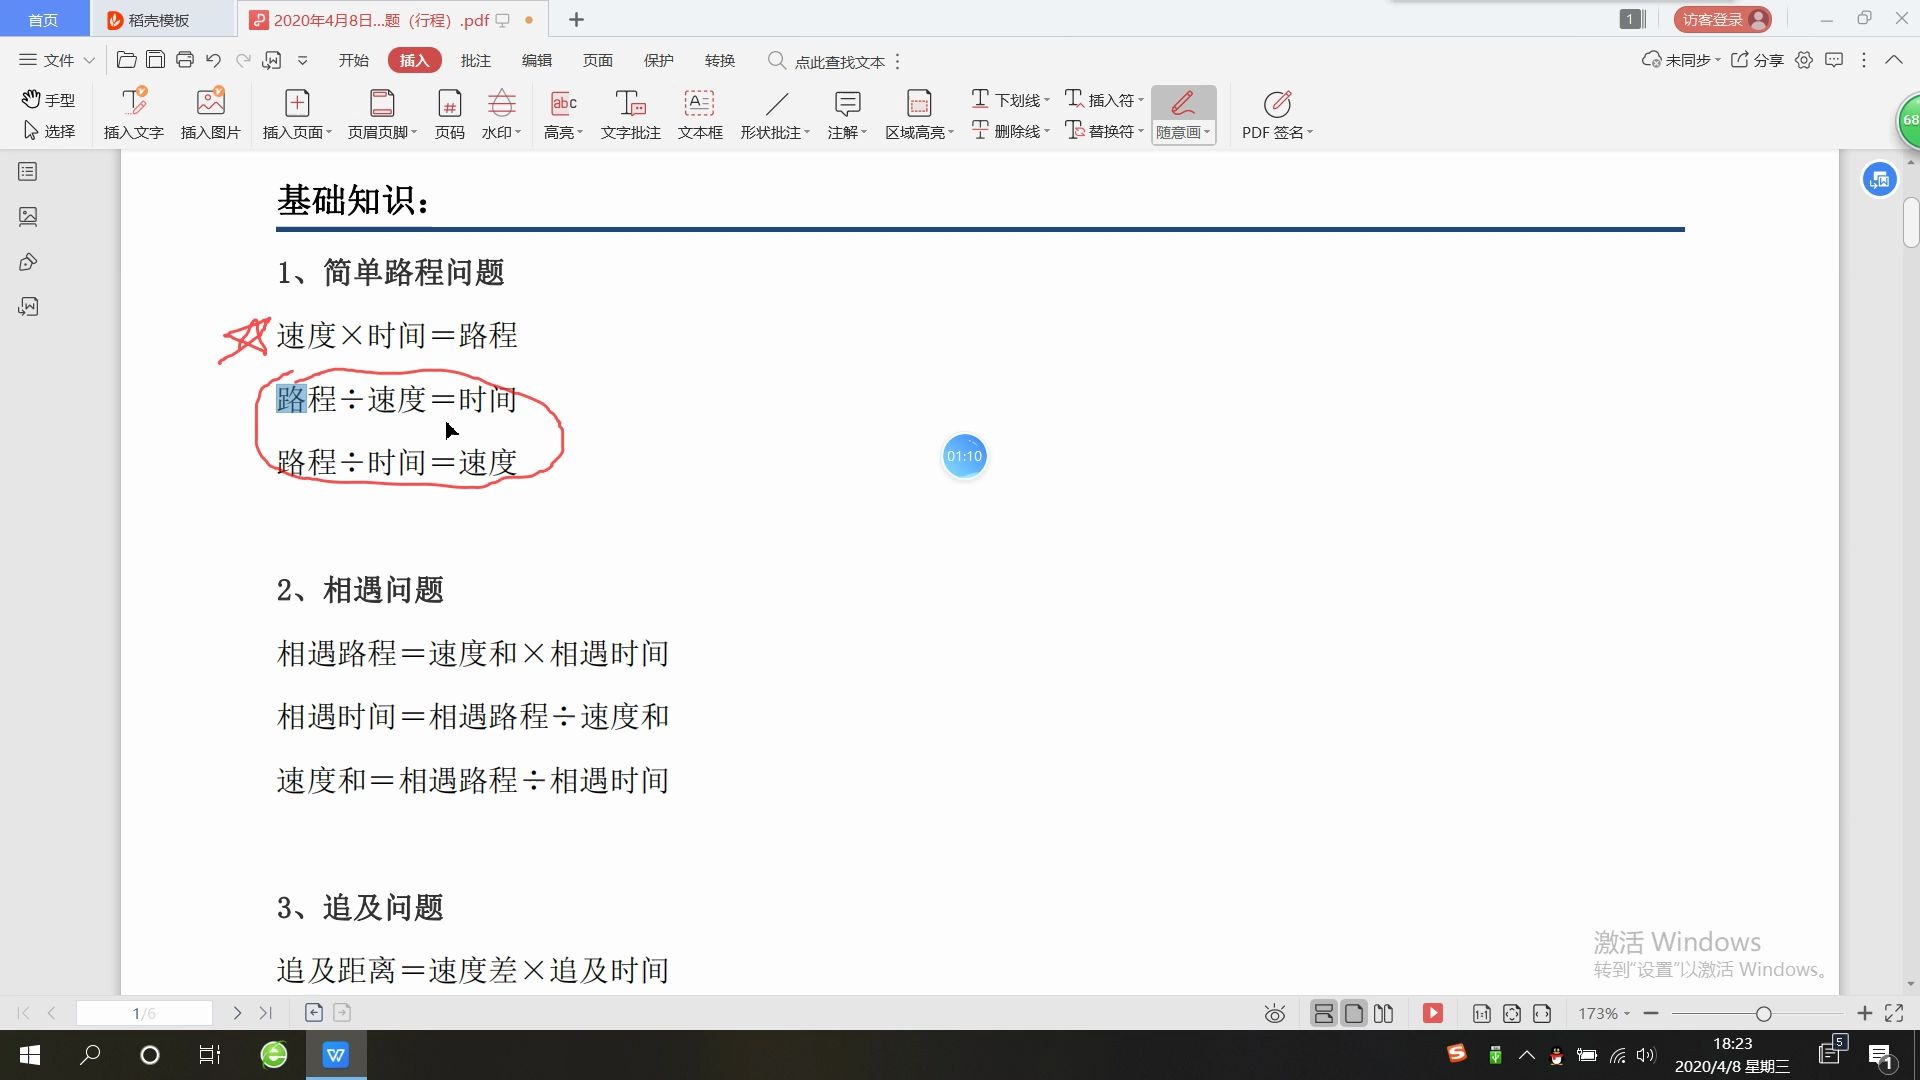Click the zoom out minus button
Screen dimensions: 1920x1080
point(1651,1014)
